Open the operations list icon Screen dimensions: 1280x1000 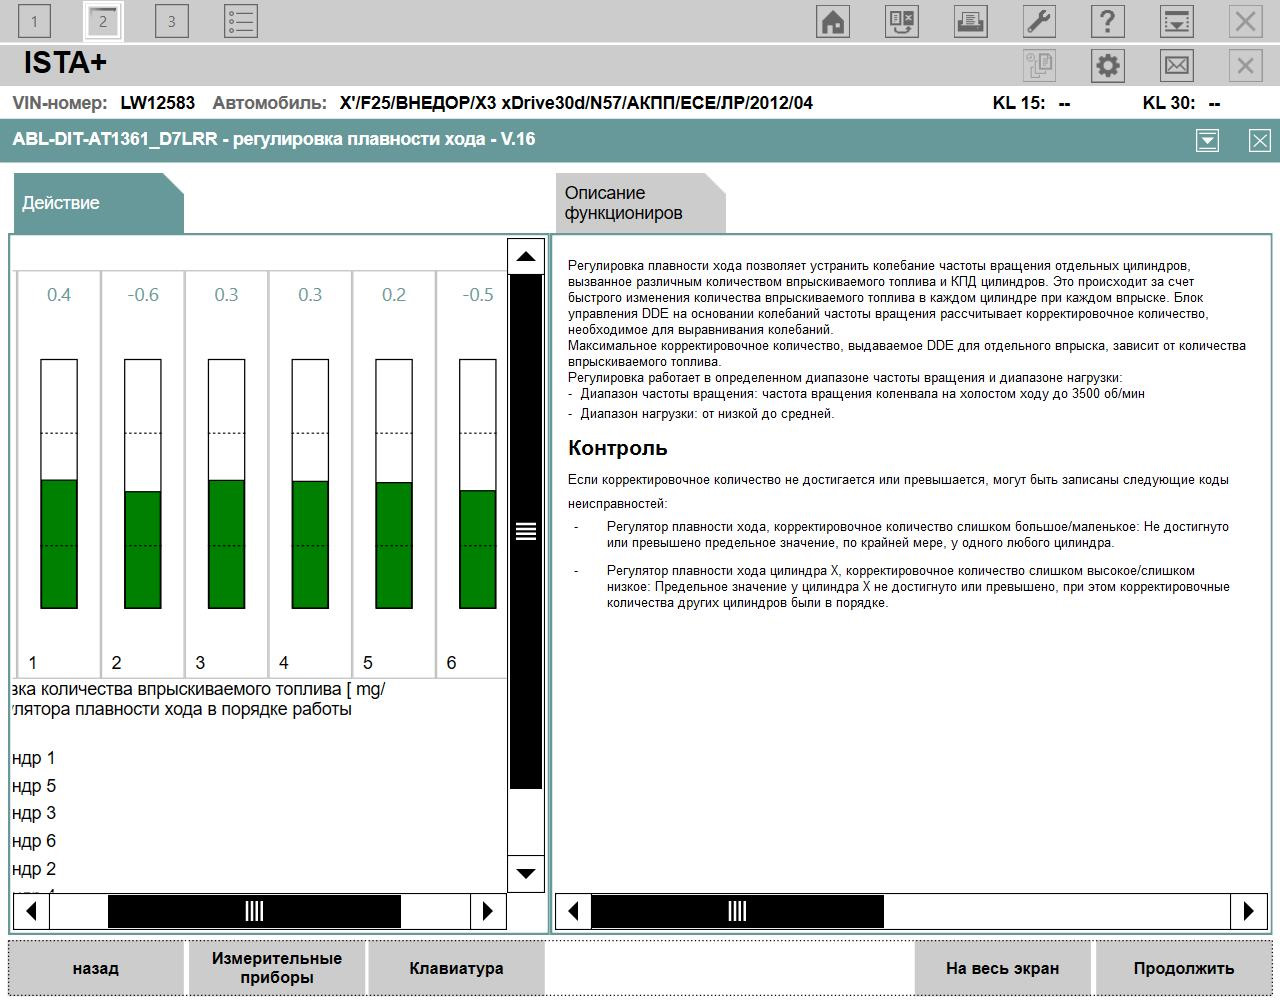pyautogui.click(x=241, y=21)
